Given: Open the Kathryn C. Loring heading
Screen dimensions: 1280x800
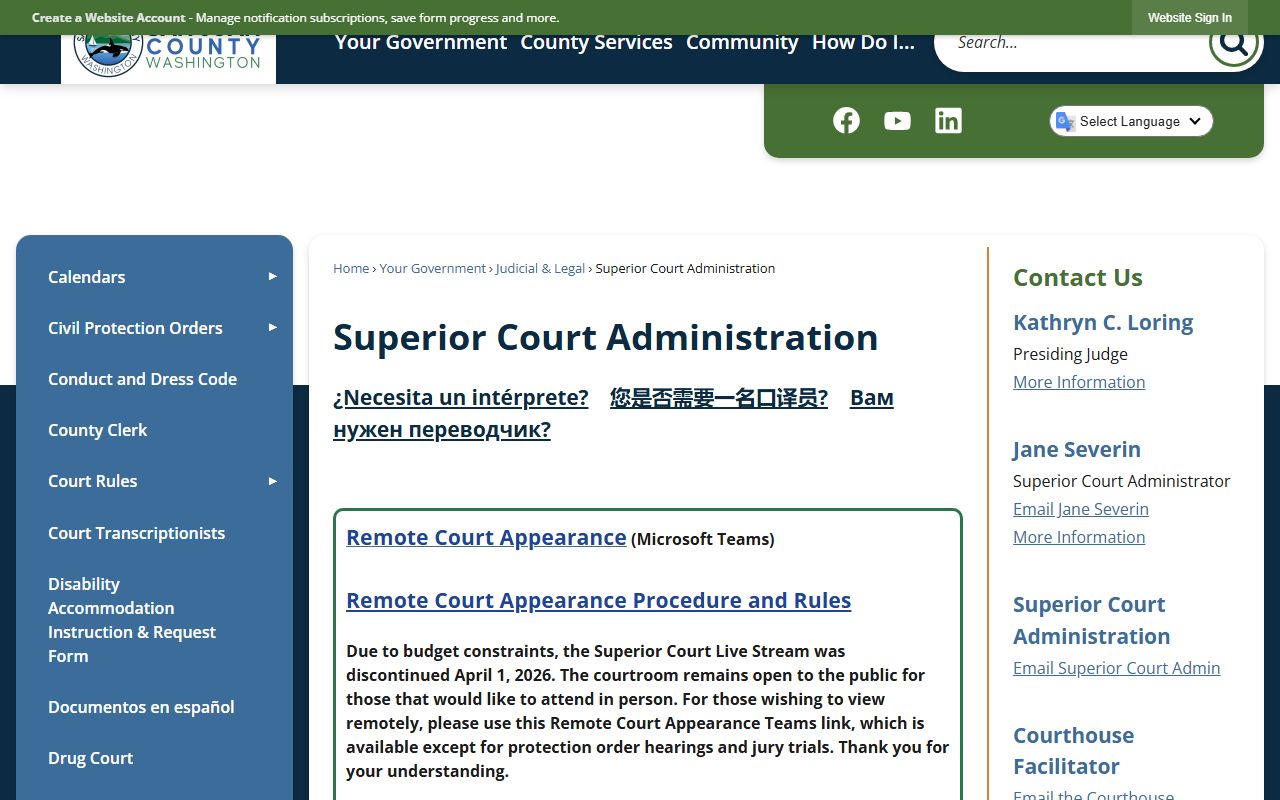Looking at the screenshot, I should [x=1103, y=322].
